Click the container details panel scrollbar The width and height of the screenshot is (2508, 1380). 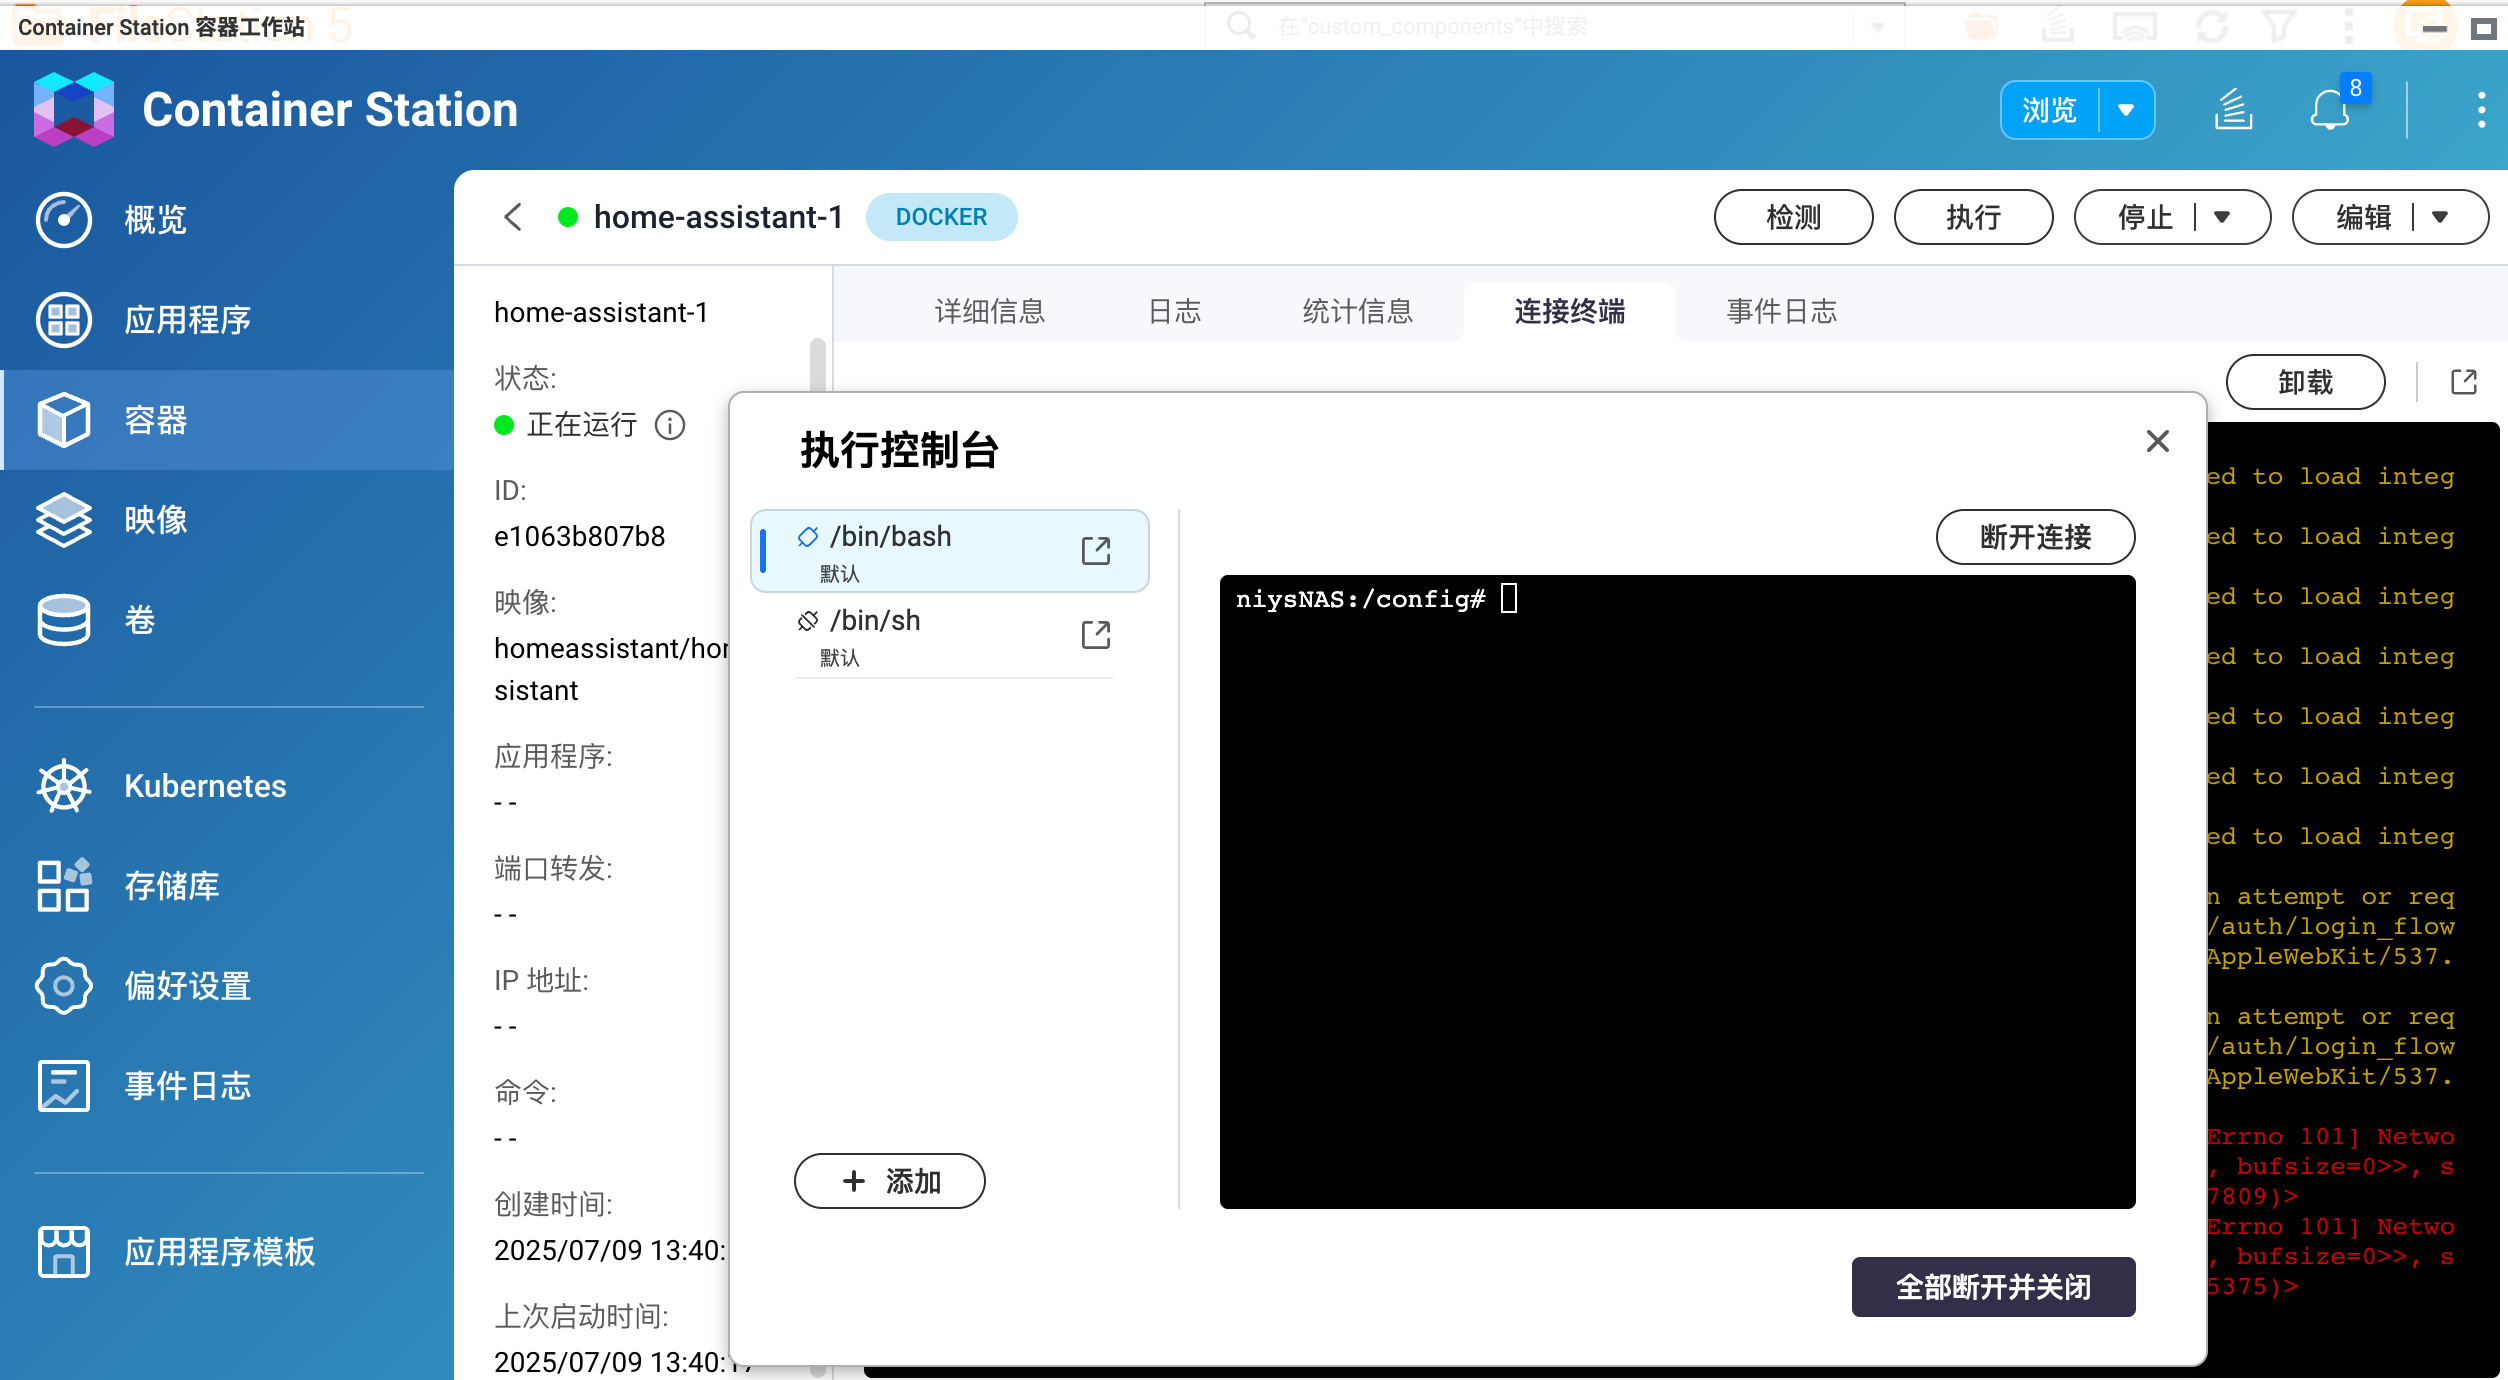(x=818, y=365)
